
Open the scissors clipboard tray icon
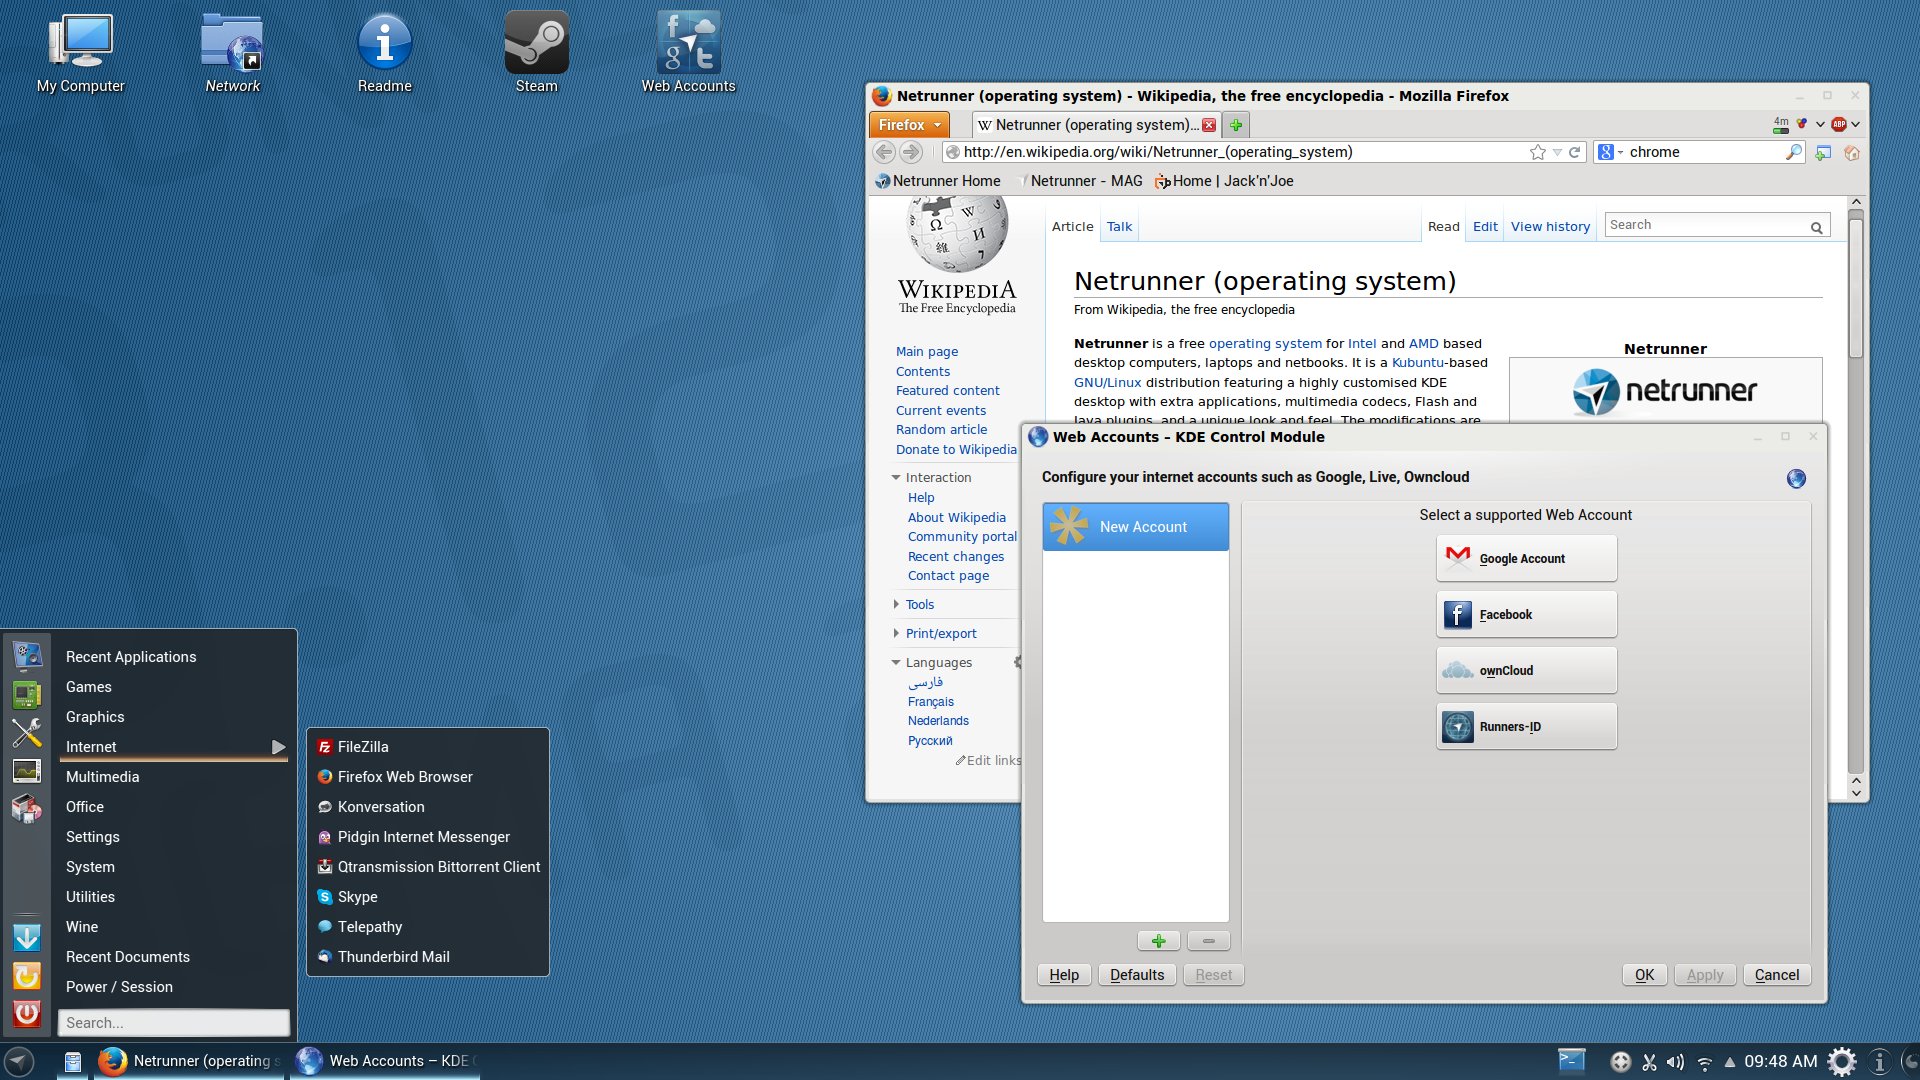(x=1649, y=1062)
